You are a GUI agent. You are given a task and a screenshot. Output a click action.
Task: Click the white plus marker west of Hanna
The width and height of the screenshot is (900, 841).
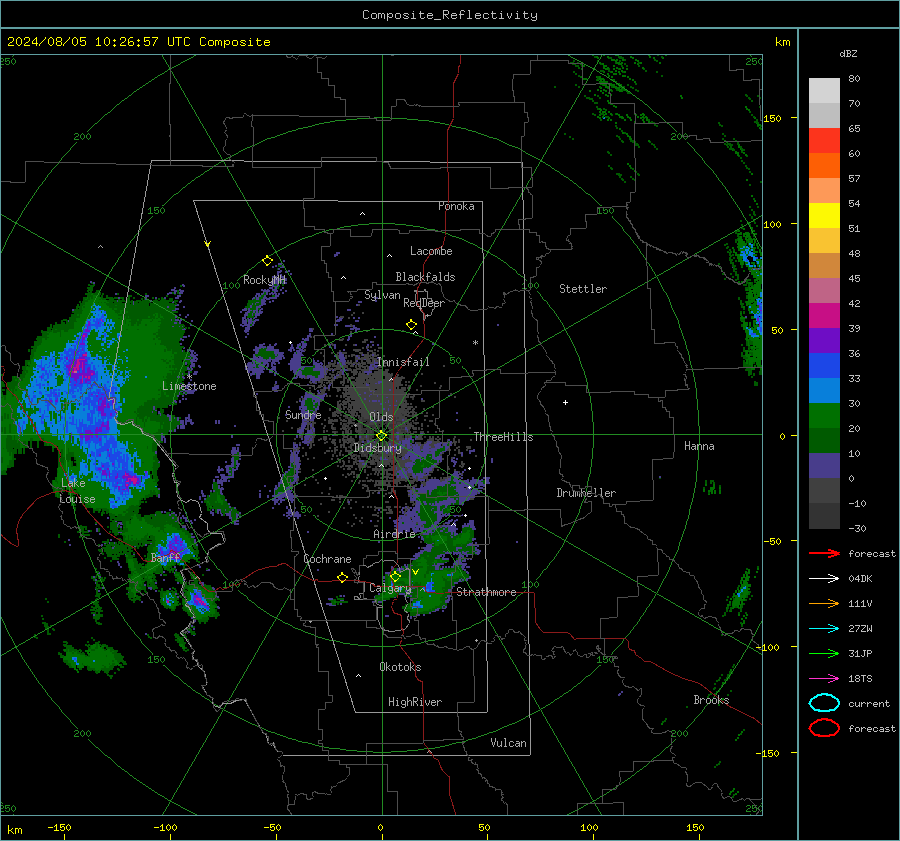coord(565,402)
